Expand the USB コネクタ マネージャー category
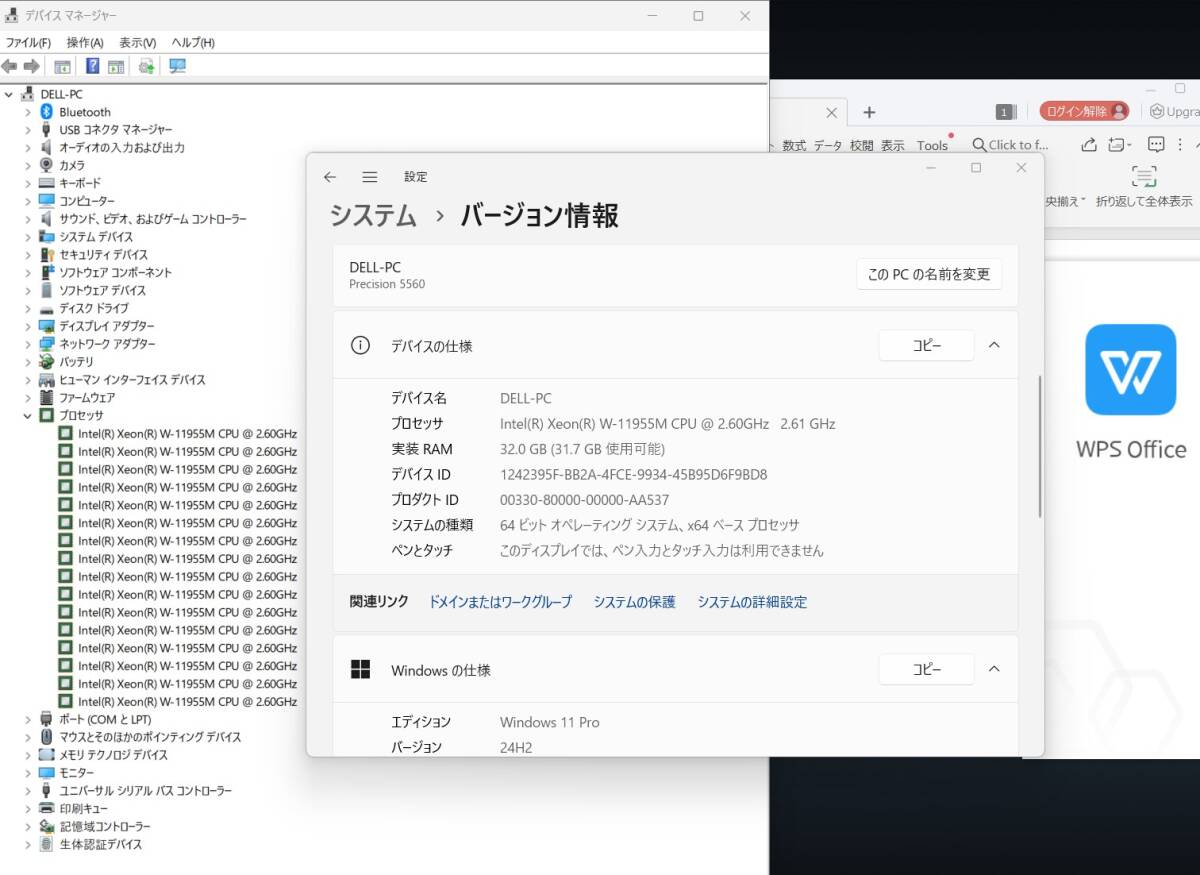Image resolution: width=1200 pixels, height=875 pixels. pos(28,130)
